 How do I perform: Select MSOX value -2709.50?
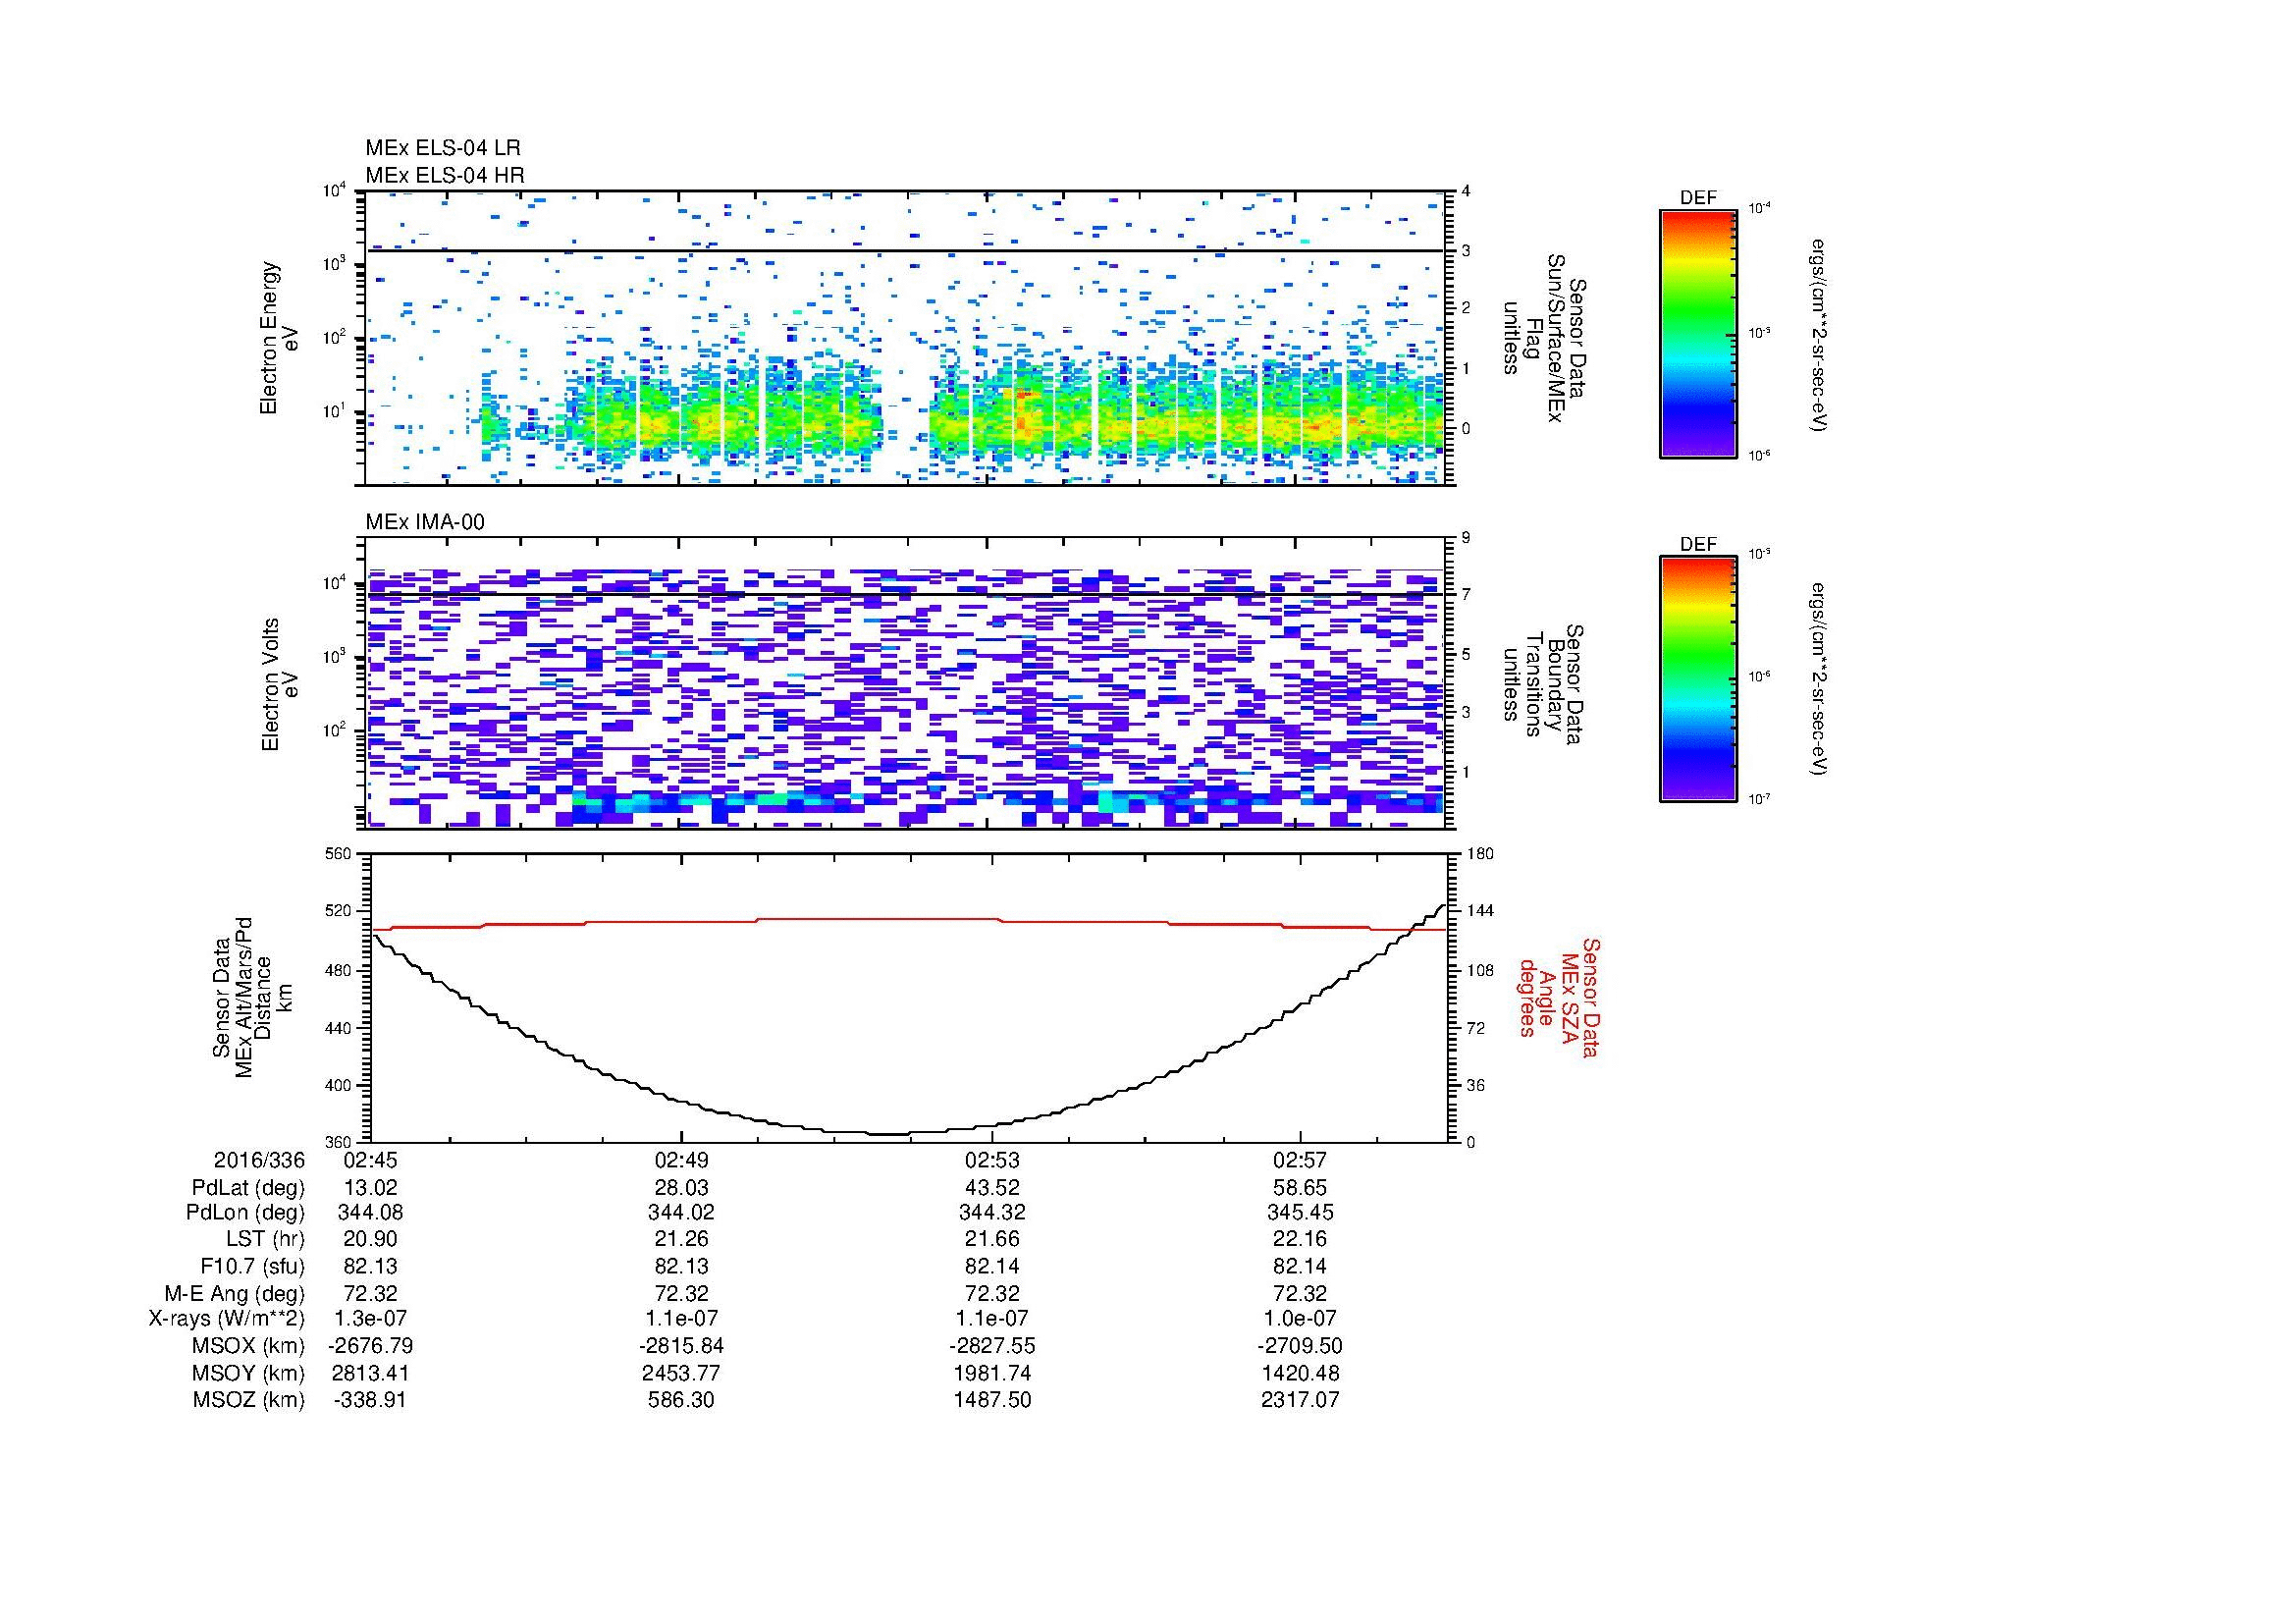click(1300, 1346)
